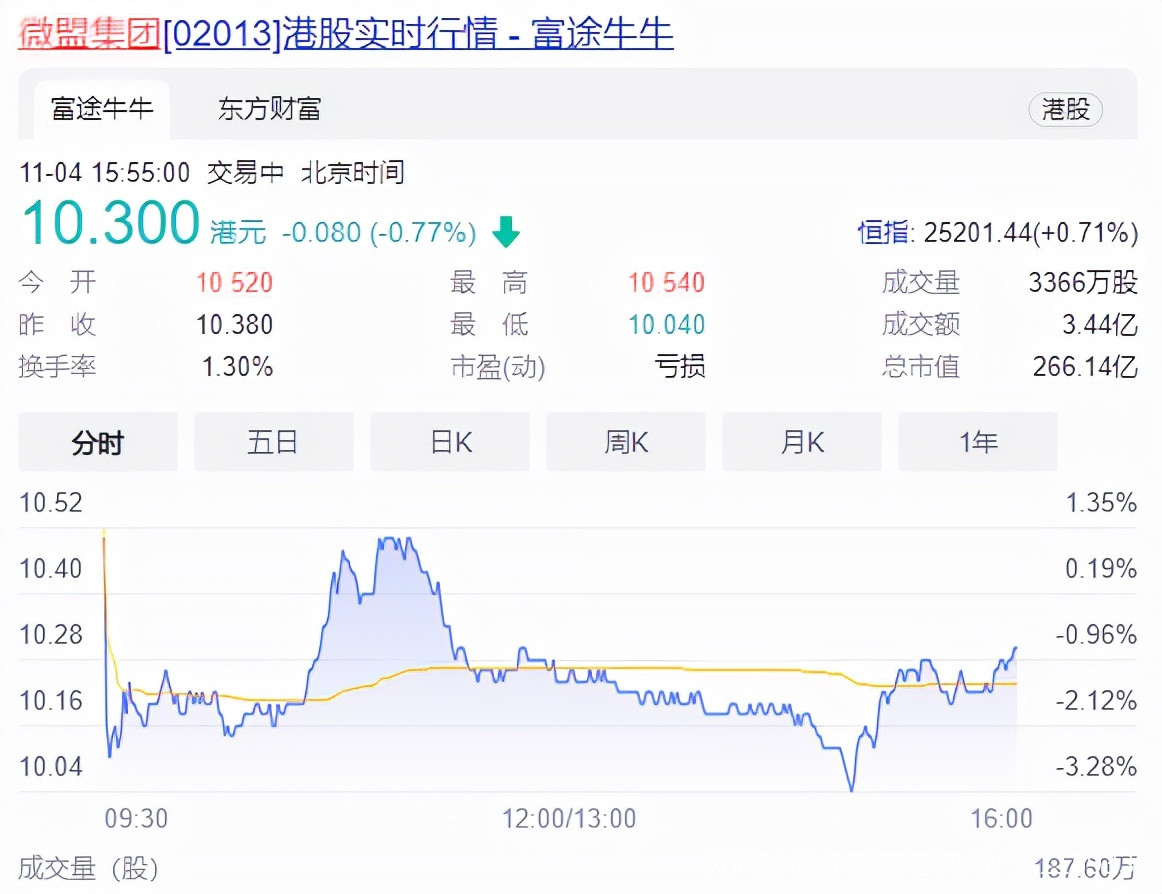The width and height of the screenshot is (1162, 894).
Task: Select the 1年 chart tab
Action: (978, 443)
